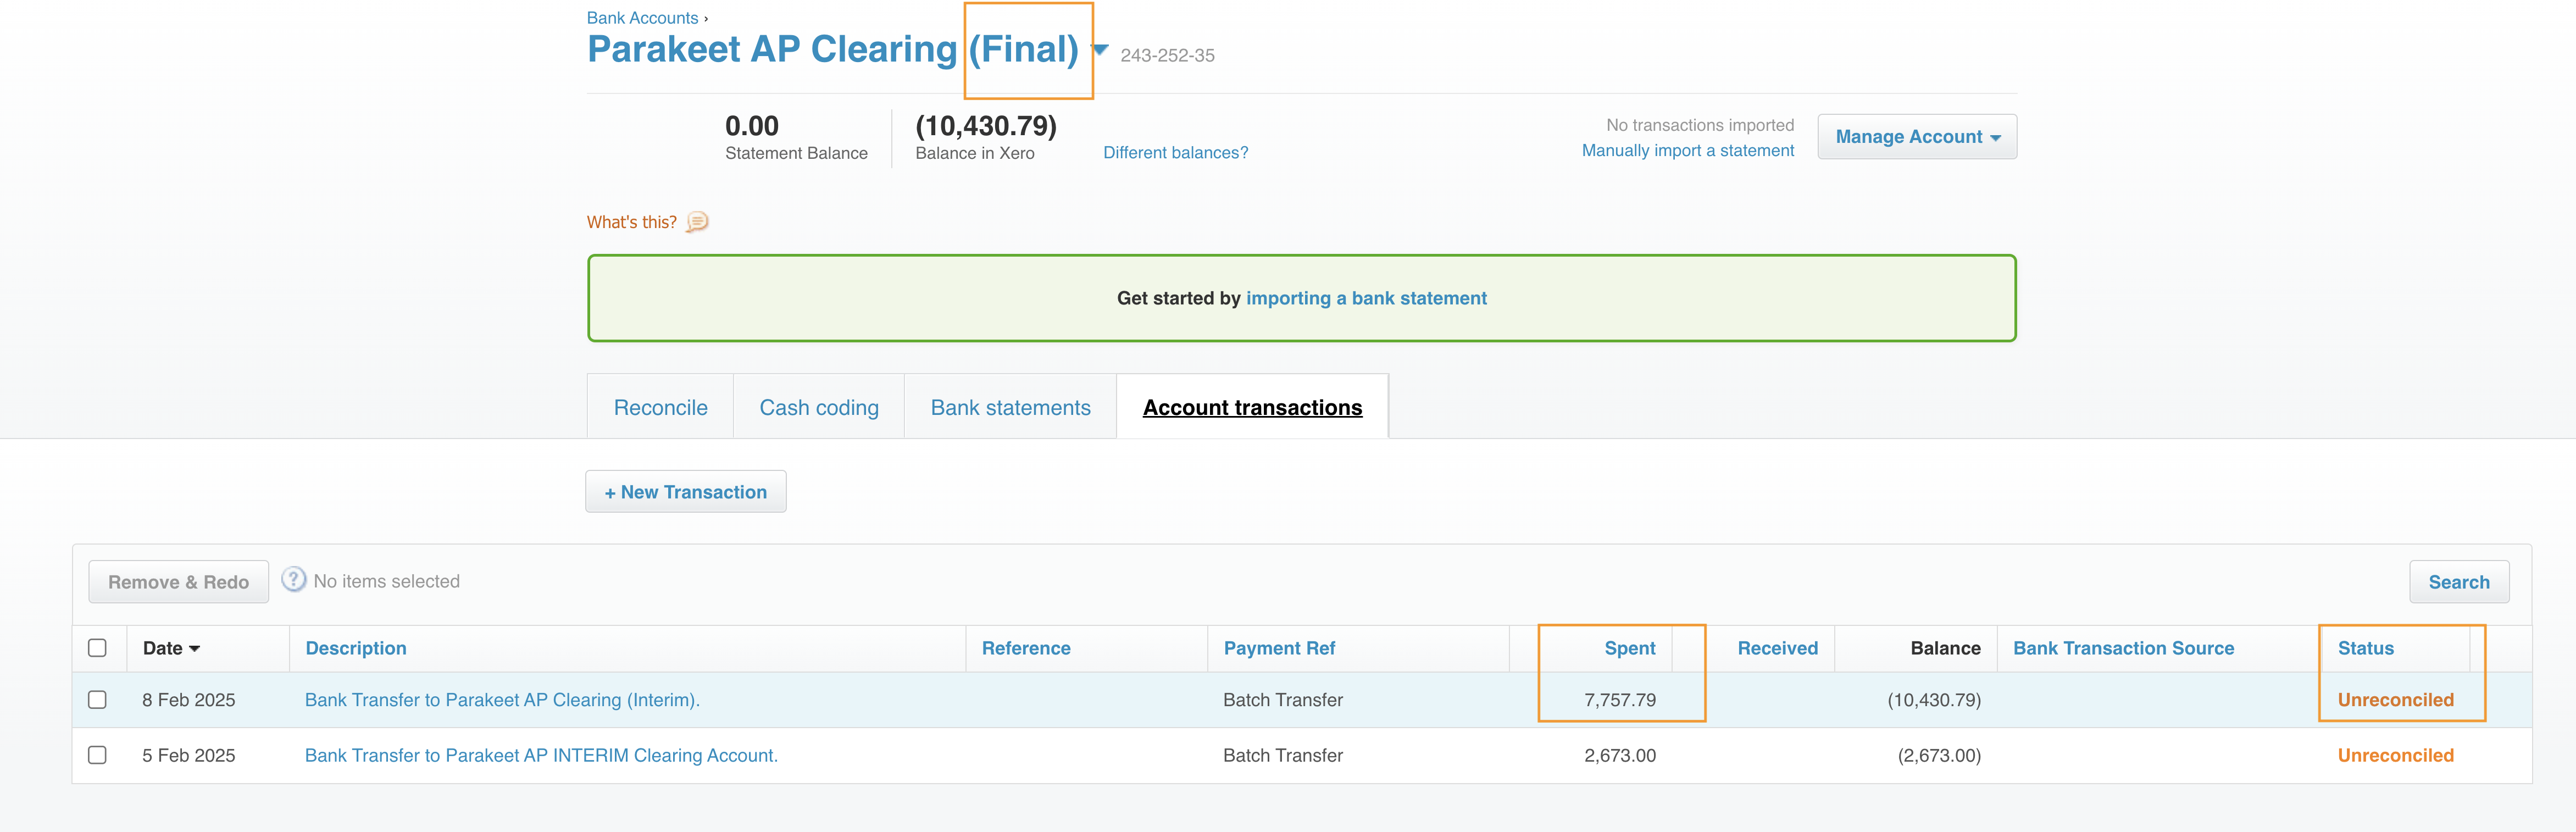2576x832 pixels.
Task: Click the question mark help icon
Action: click(x=293, y=580)
